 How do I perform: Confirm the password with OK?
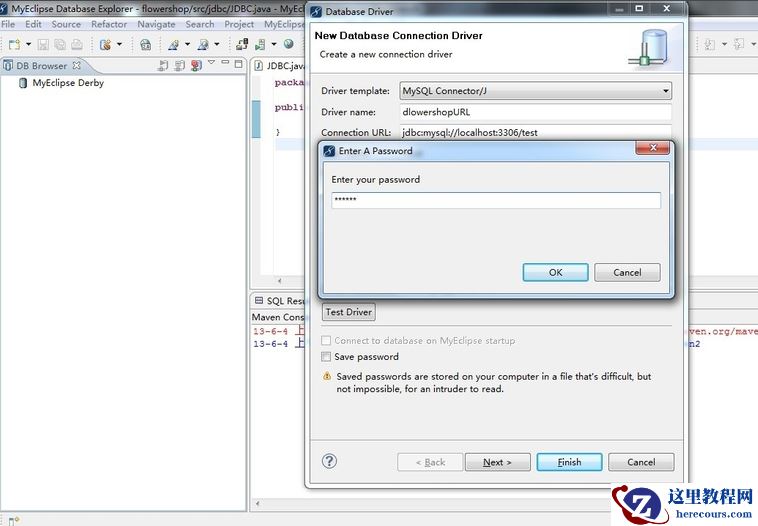pyautogui.click(x=555, y=272)
